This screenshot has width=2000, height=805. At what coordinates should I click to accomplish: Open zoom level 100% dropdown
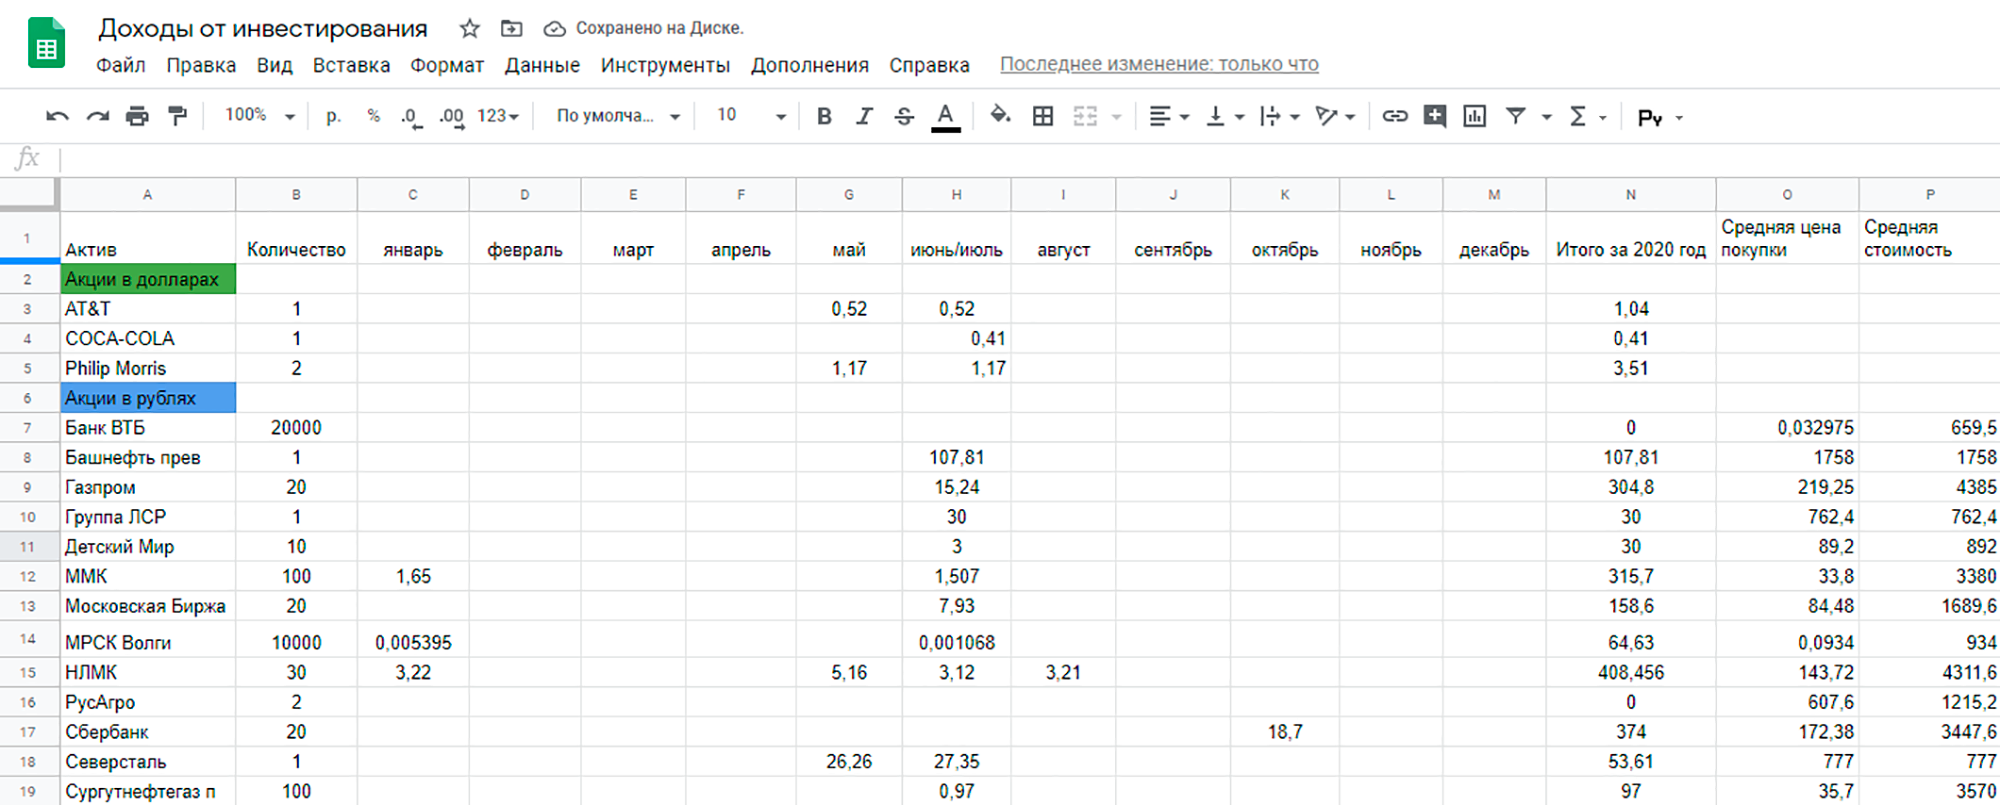tap(260, 115)
